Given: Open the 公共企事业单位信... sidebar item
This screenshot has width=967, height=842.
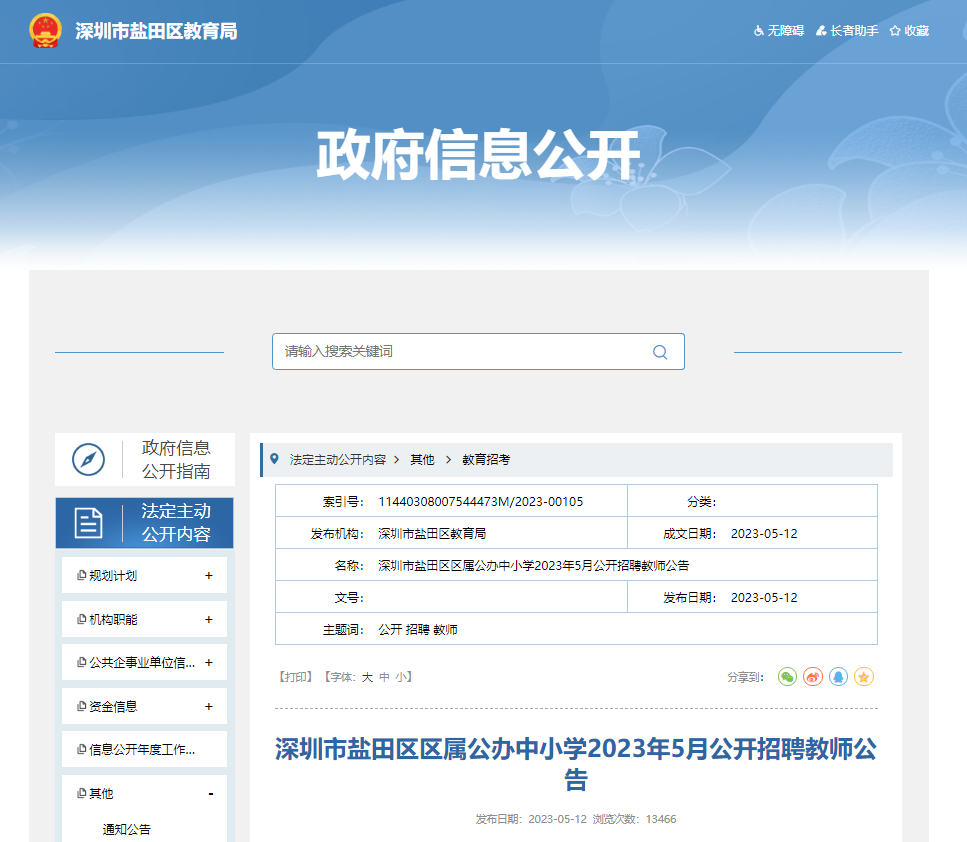Looking at the screenshot, I should [142, 662].
